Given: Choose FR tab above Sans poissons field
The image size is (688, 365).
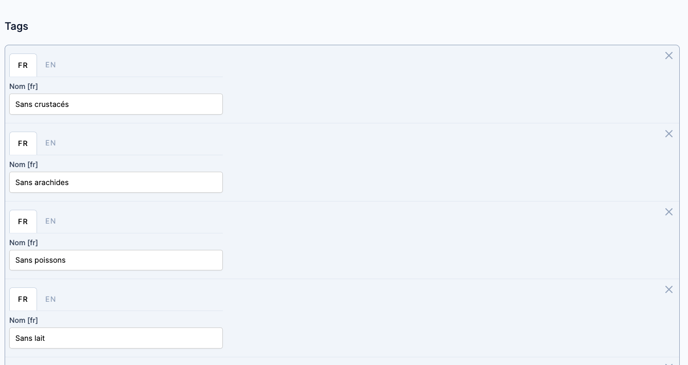Looking at the screenshot, I should click(x=23, y=222).
